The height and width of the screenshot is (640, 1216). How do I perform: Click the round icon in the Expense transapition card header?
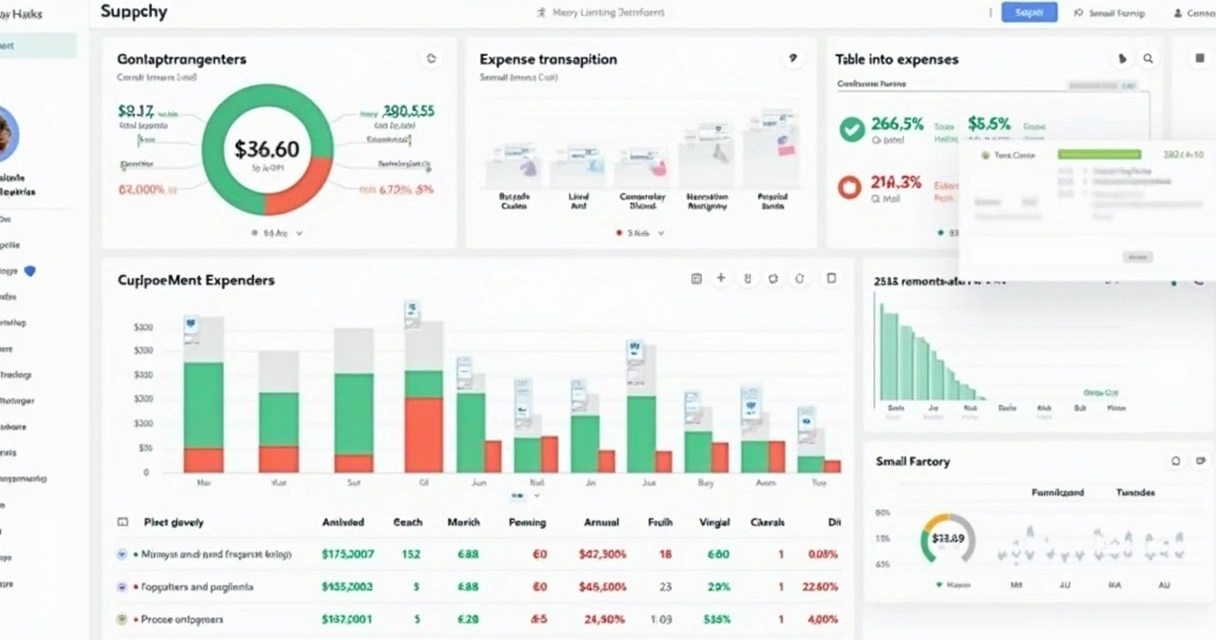(x=792, y=59)
